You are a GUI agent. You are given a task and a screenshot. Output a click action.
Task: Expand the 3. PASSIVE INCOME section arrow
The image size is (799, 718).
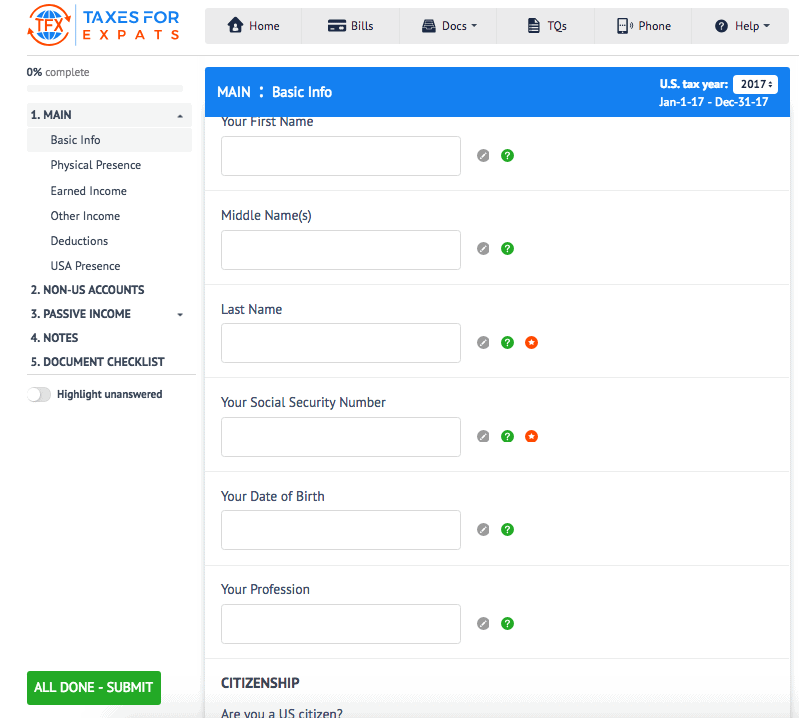[180, 314]
